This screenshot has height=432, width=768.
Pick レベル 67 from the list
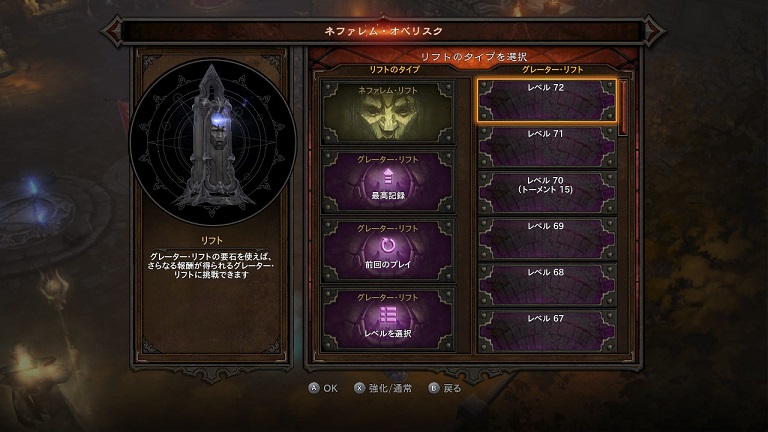coord(547,331)
